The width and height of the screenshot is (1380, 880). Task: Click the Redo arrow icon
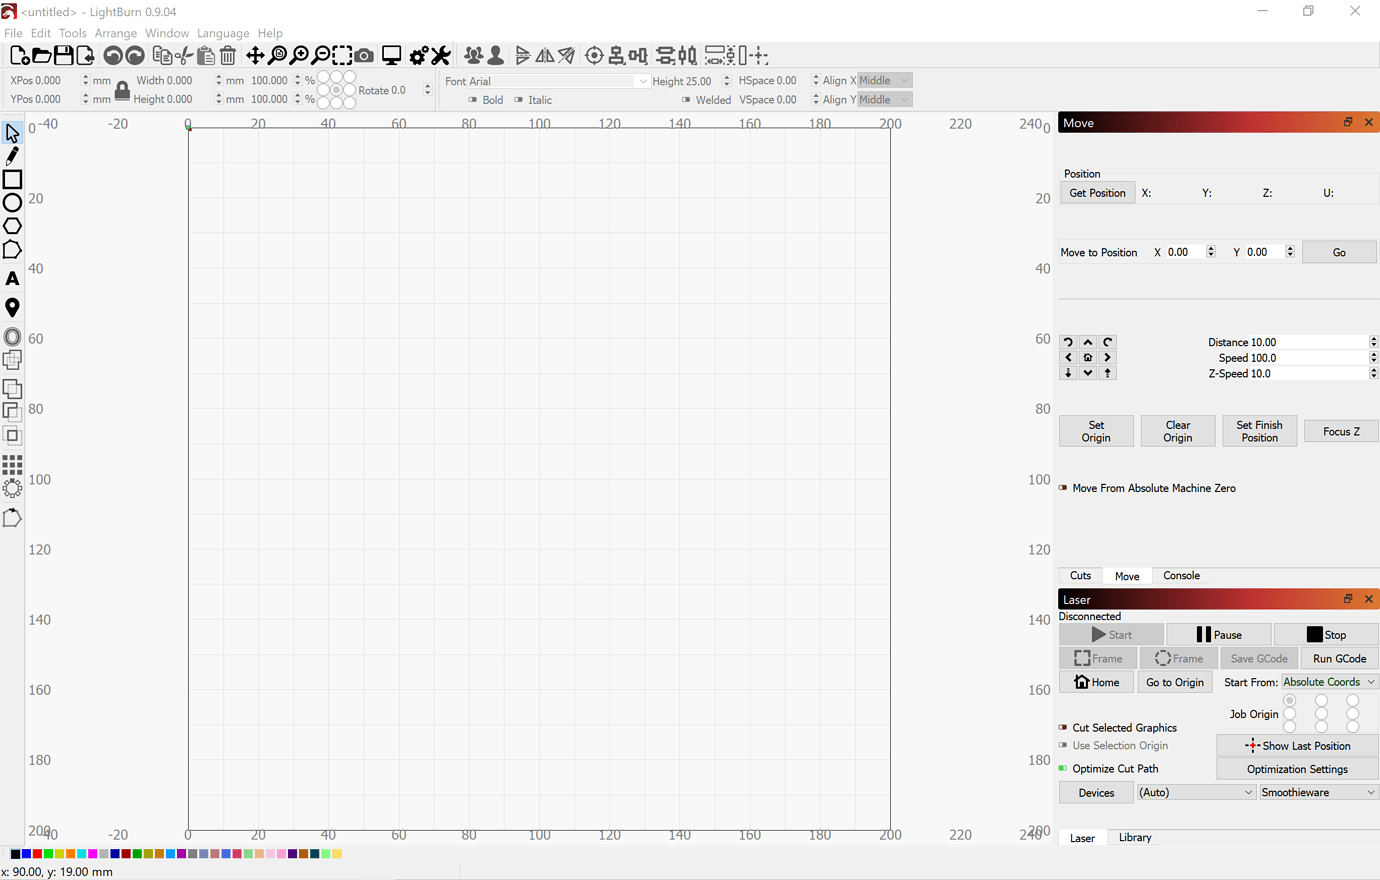point(135,56)
